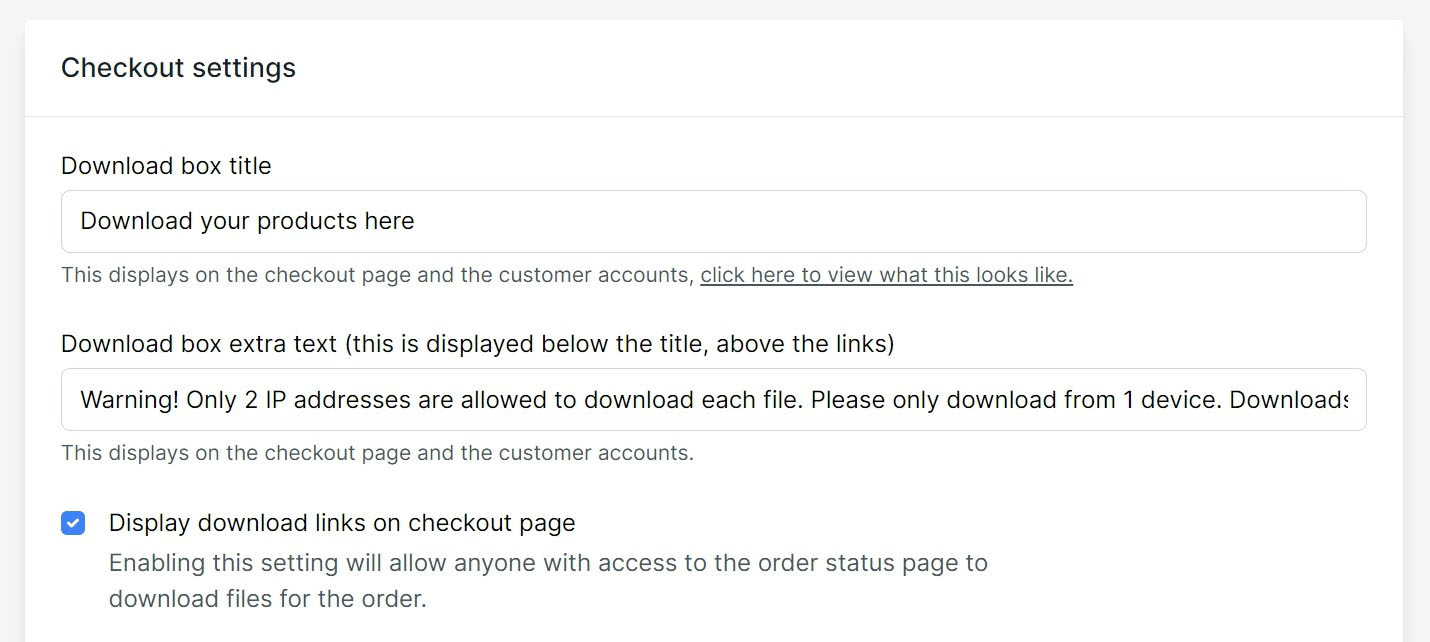Image resolution: width=1430 pixels, height=642 pixels.
Task: Uncheck Display download links on checkout page checkbox
Action: tap(73, 523)
